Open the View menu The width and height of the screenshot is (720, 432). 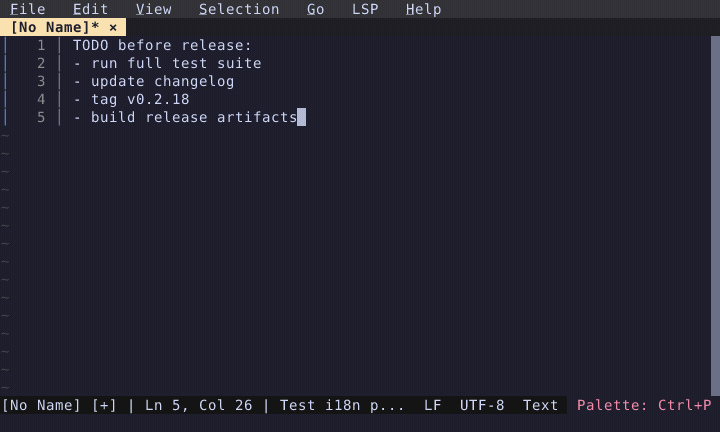click(153, 9)
